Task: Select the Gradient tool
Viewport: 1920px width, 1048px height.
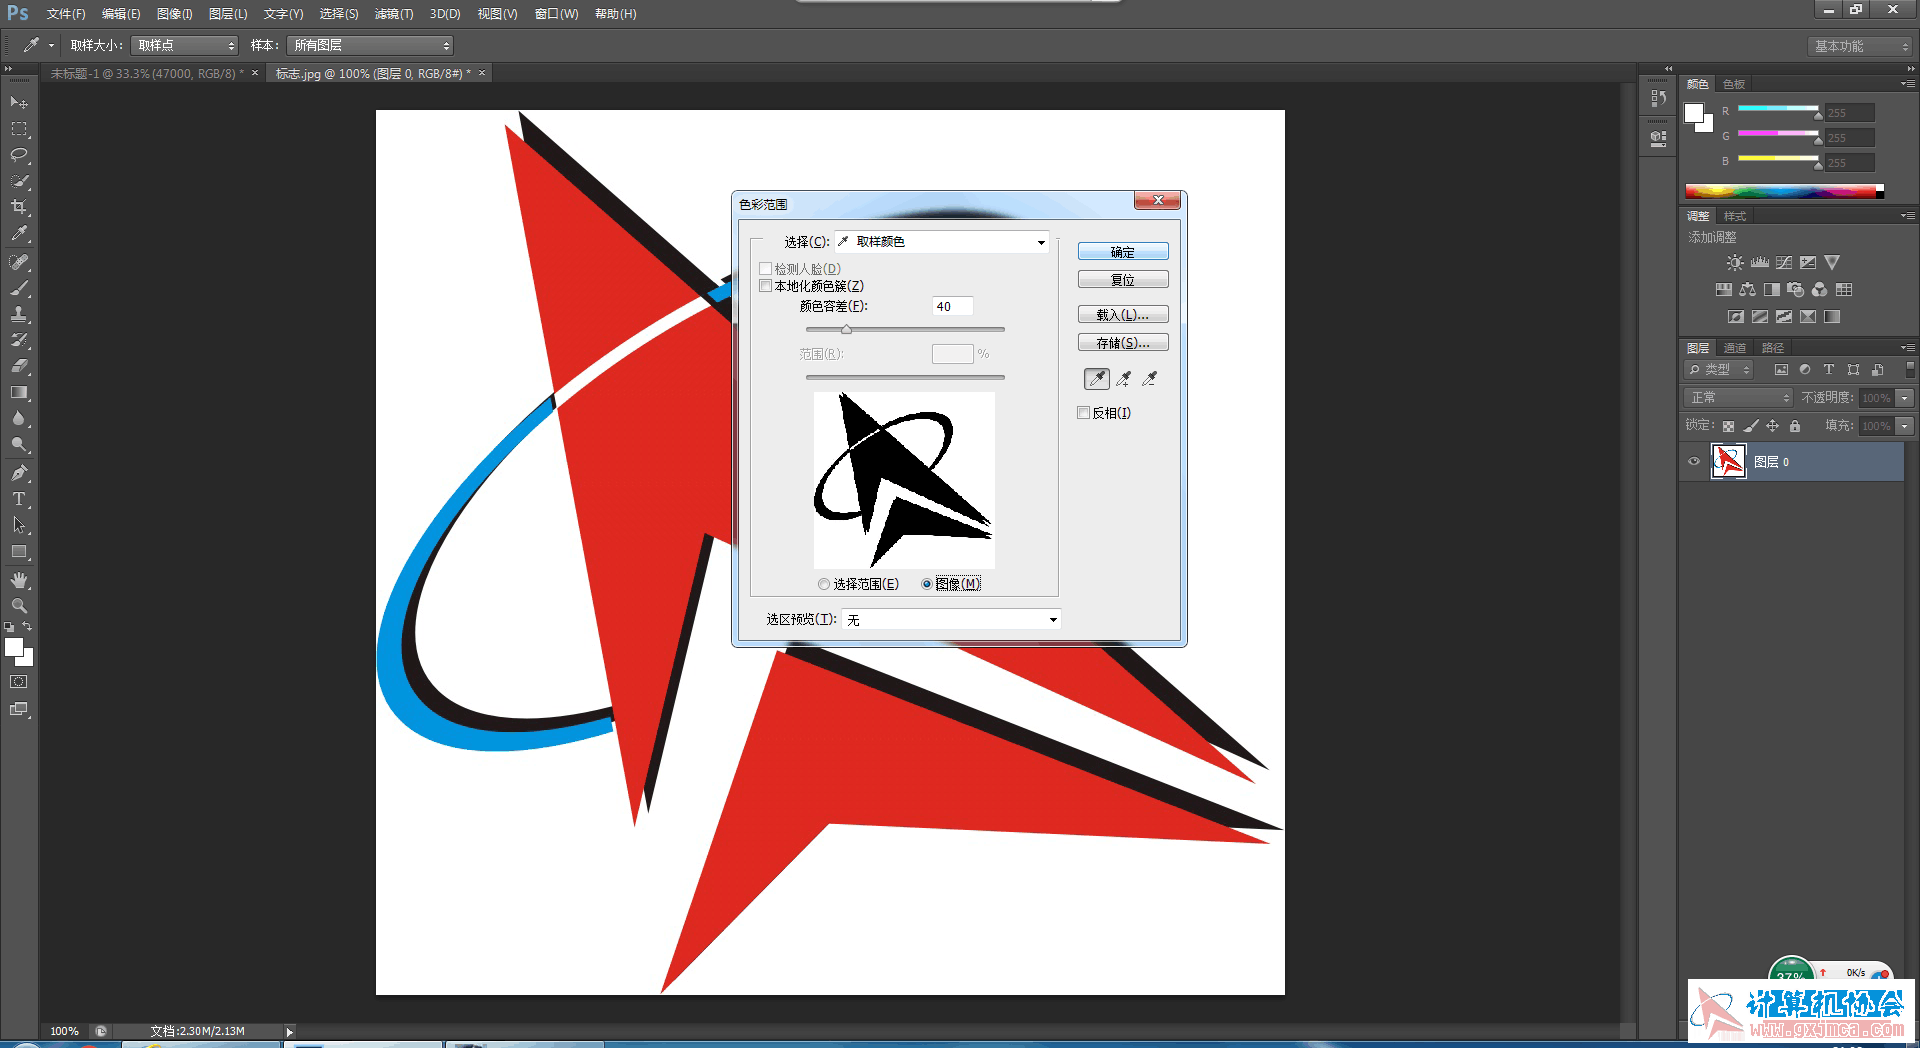Action: pyautogui.click(x=18, y=393)
